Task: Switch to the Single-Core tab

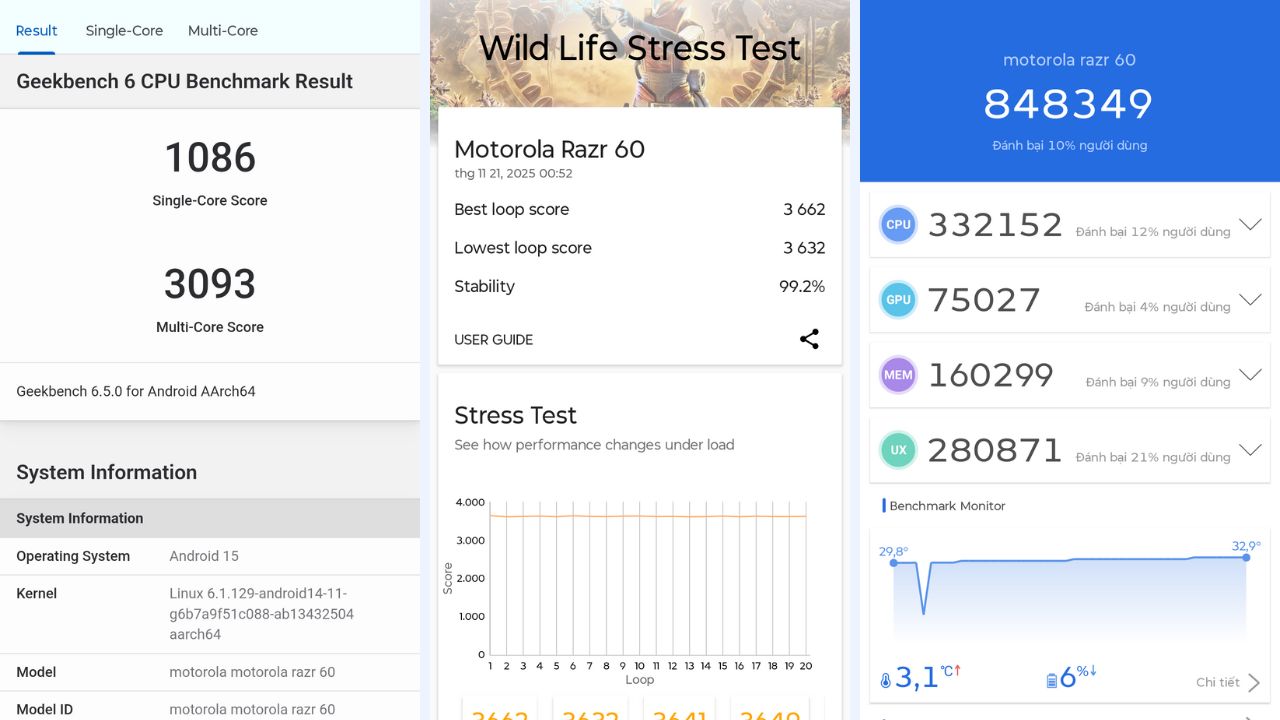Action: tap(124, 31)
